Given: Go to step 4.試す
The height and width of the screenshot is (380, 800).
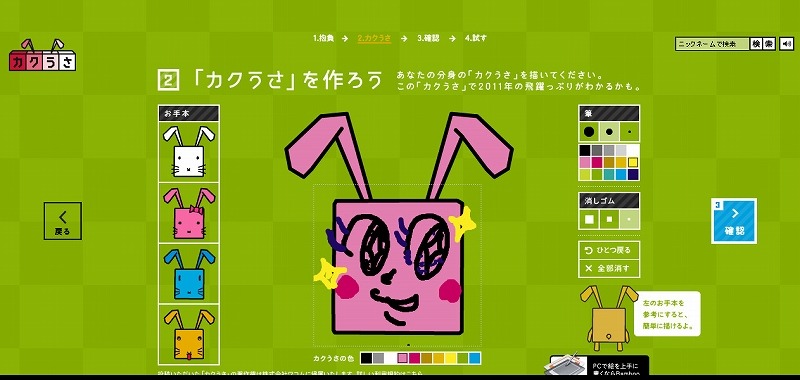Looking at the screenshot, I should (476, 38).
